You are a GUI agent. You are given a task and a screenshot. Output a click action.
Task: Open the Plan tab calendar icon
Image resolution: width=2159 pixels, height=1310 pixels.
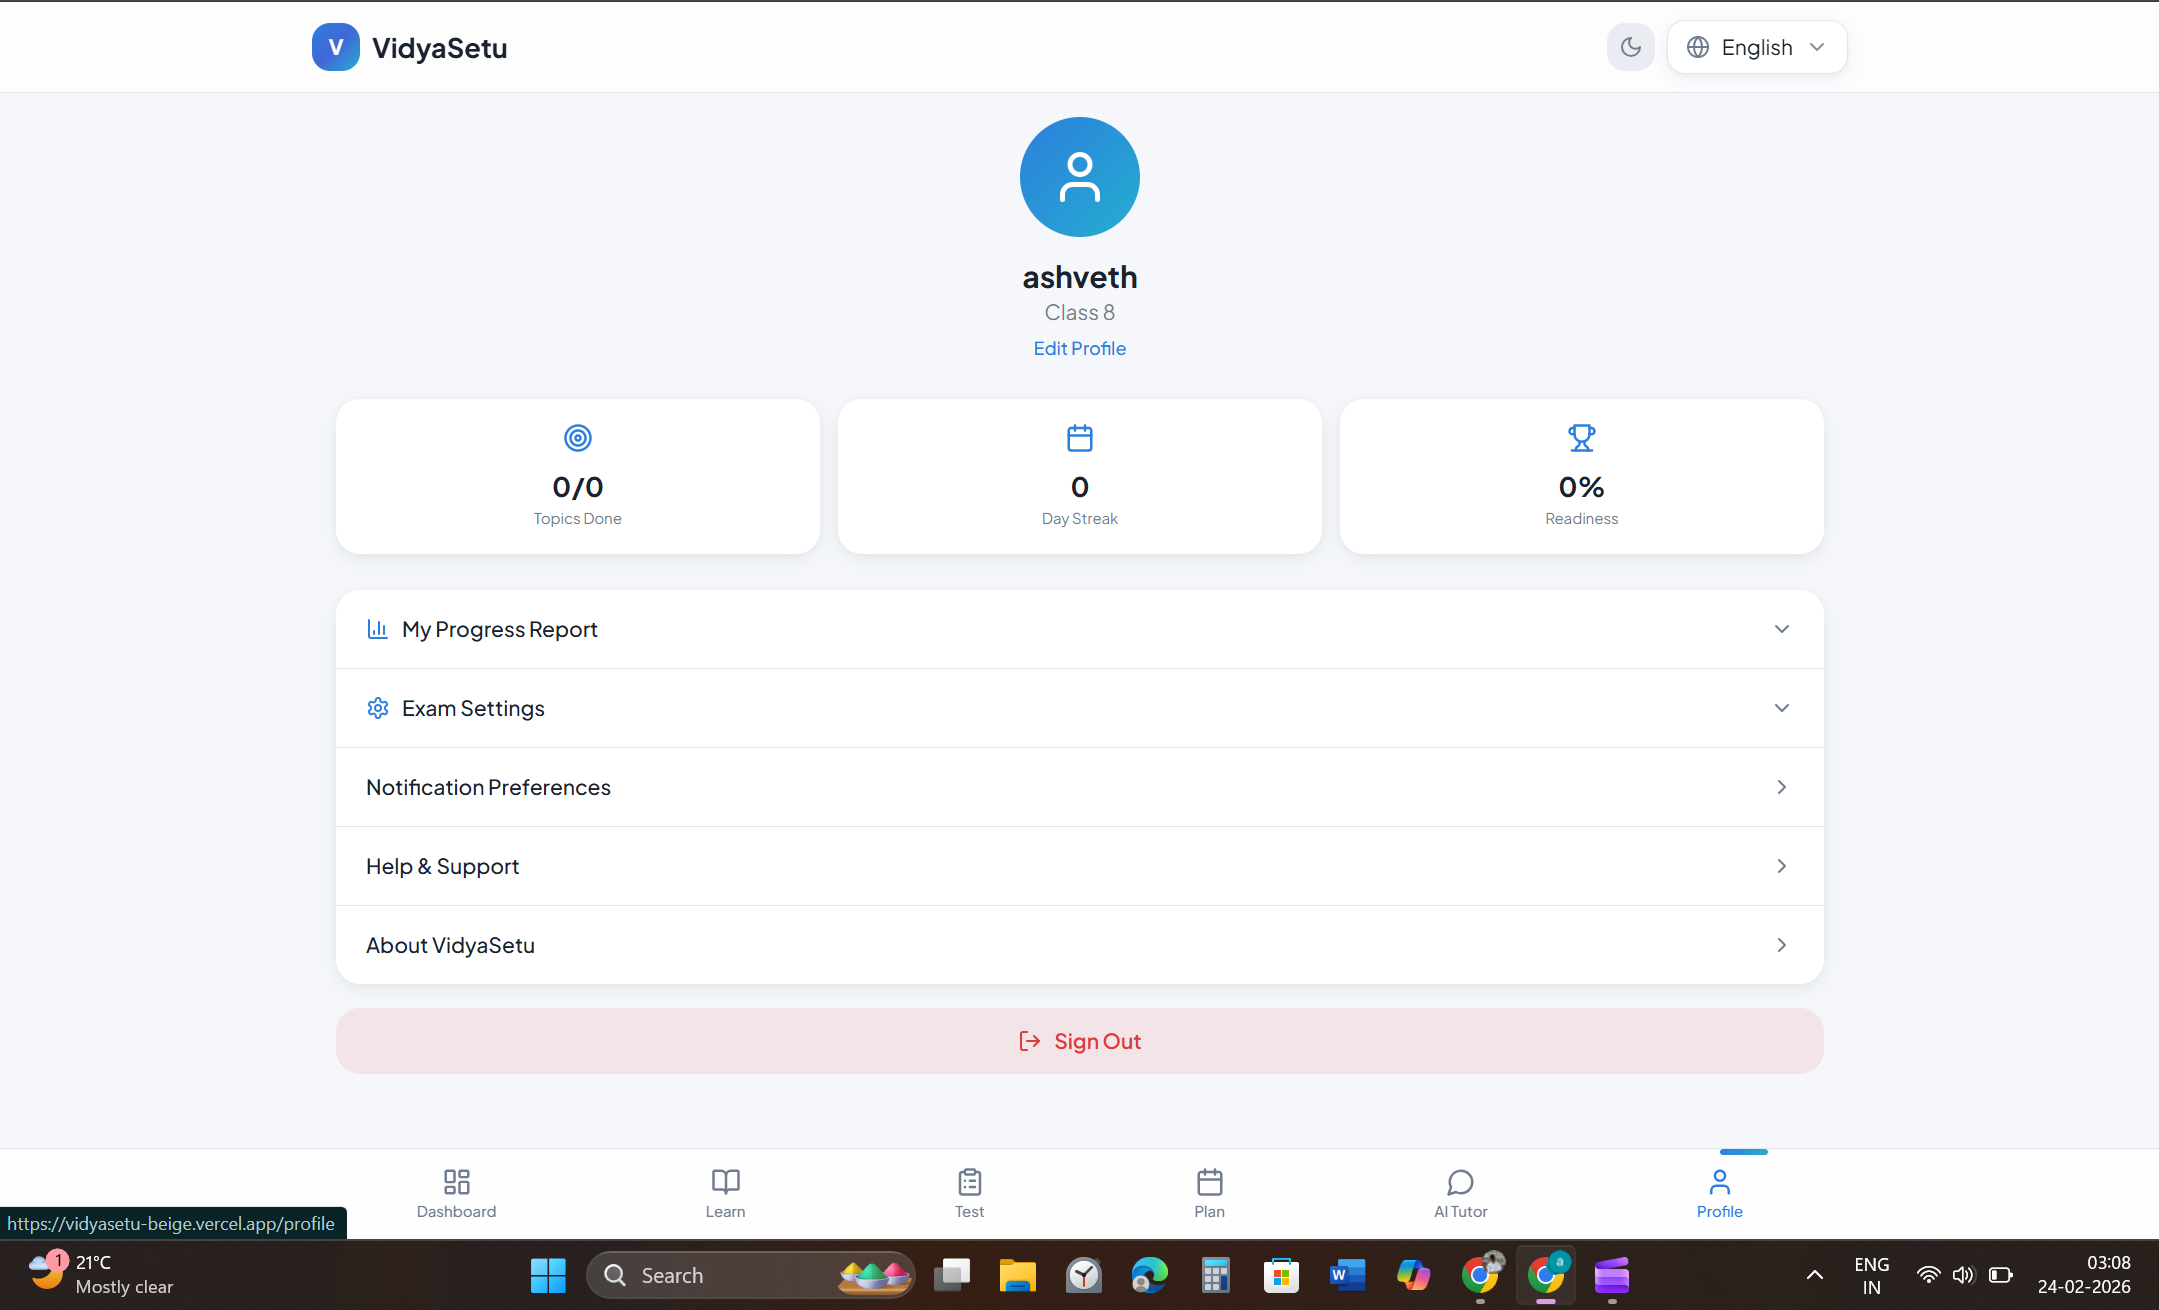(x=1209, y=1183)
